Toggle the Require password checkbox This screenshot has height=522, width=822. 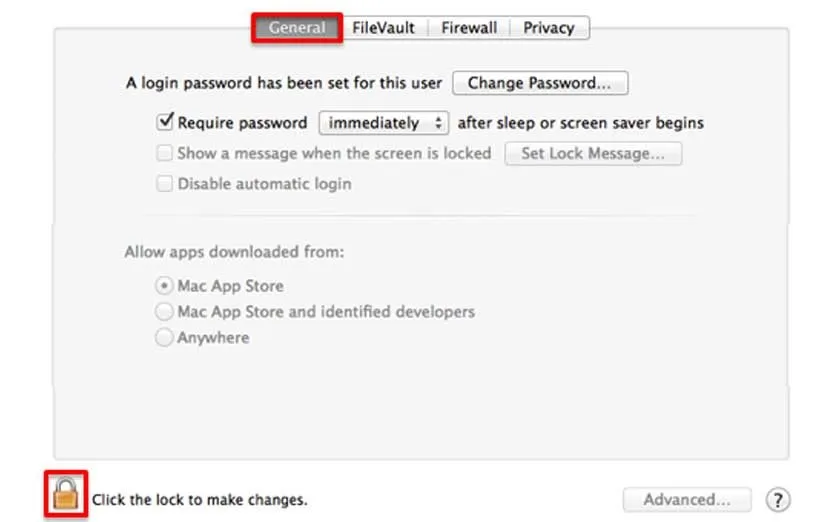[166, 123]
